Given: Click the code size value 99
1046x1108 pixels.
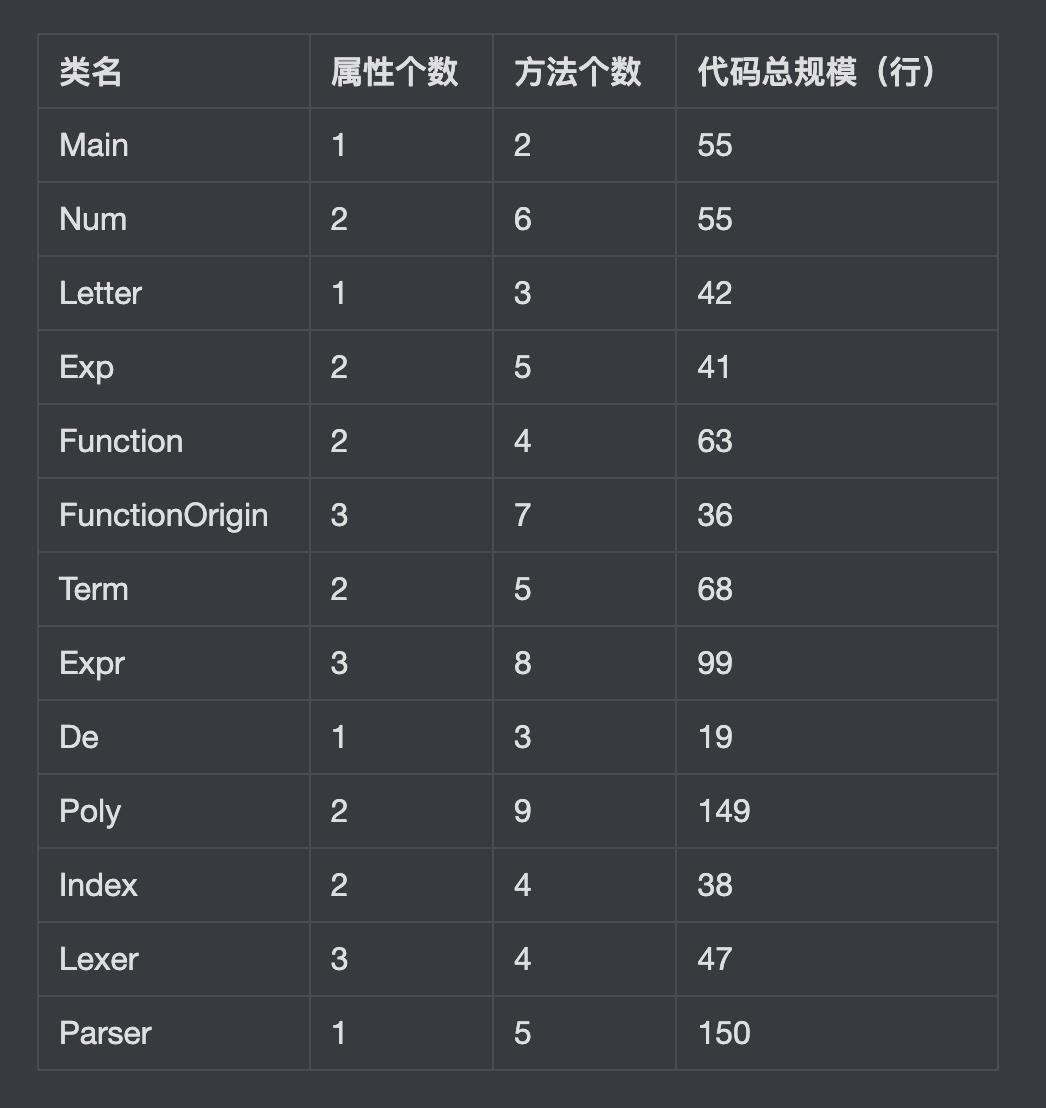Looking at the screenshot, I should point(715,664).
